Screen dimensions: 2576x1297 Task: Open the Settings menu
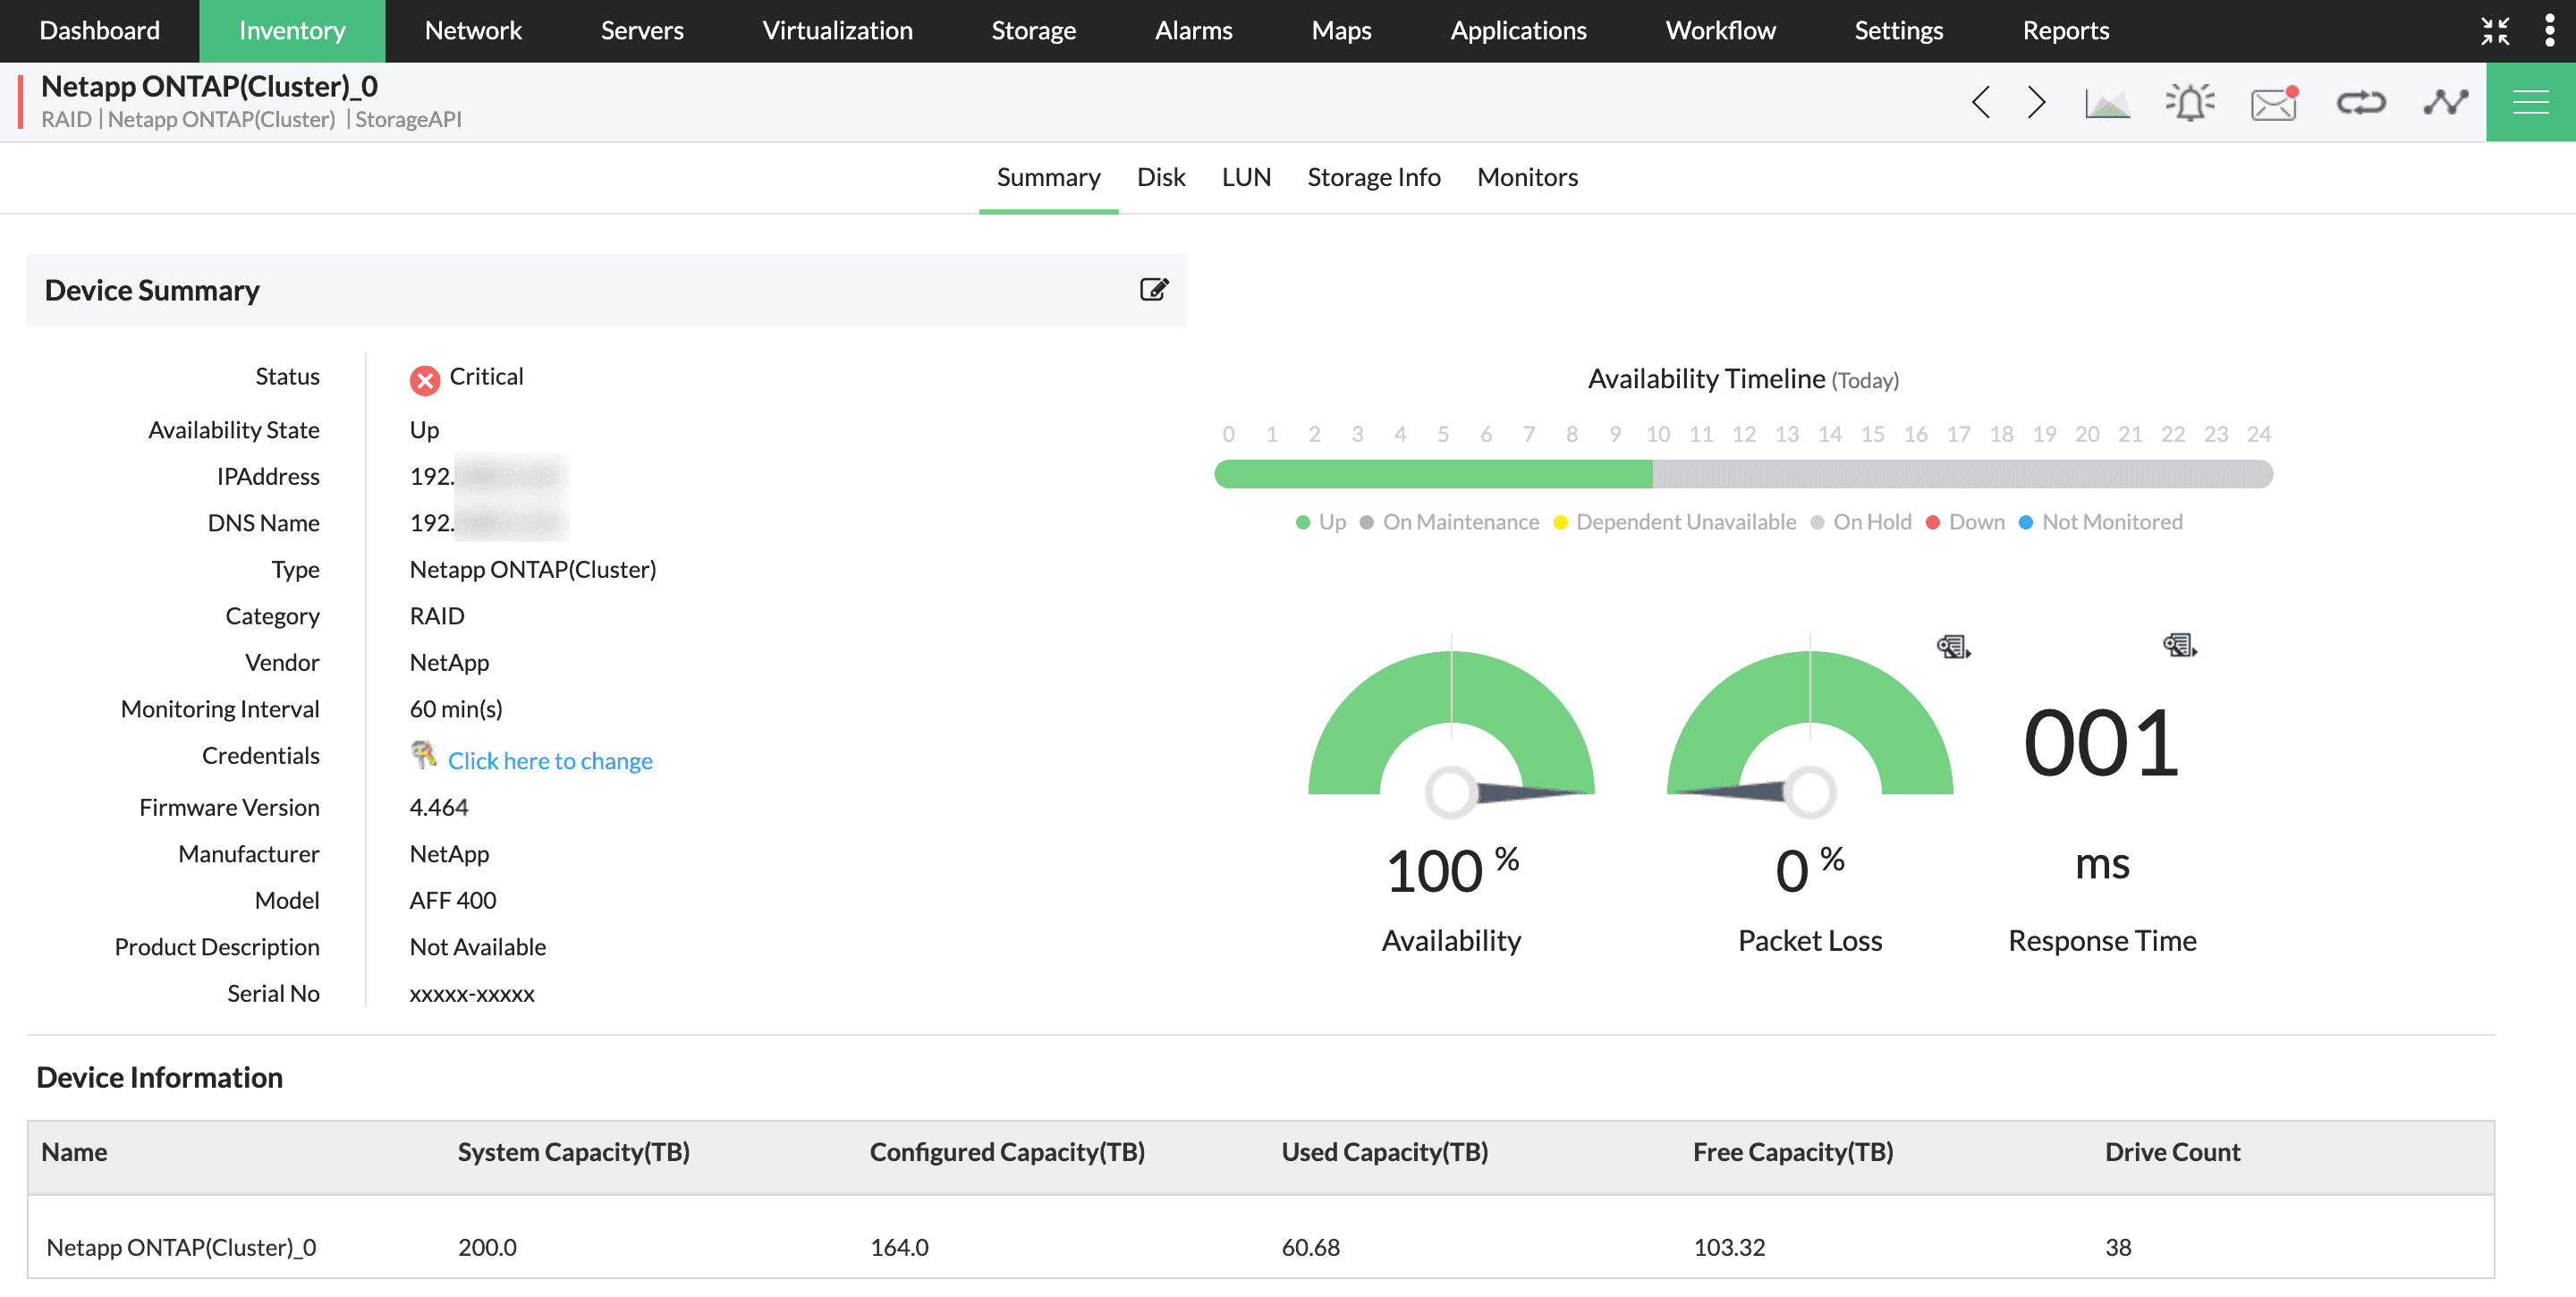coord(1898,31)
